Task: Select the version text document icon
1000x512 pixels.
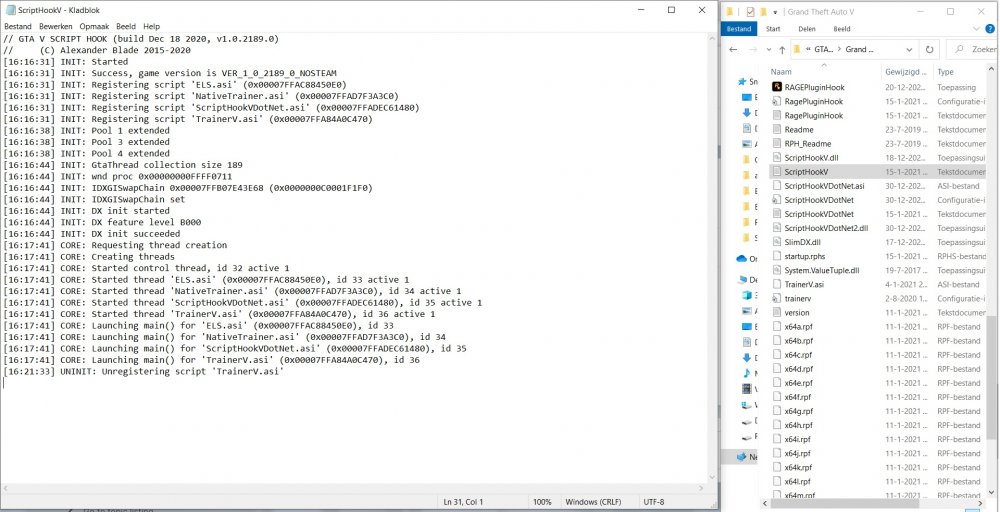Action: click(x=777, y=312)
